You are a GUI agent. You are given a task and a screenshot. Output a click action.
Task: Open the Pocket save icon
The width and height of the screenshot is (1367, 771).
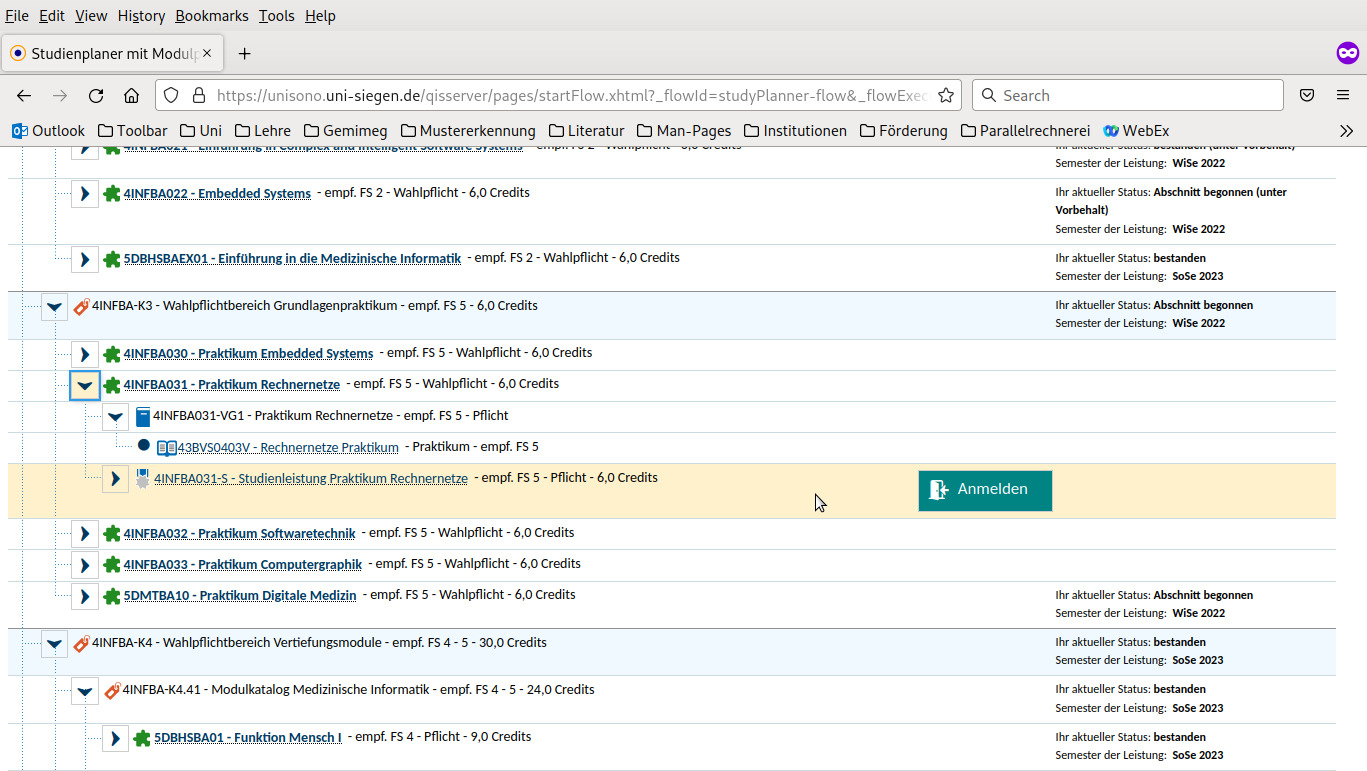1307,96
